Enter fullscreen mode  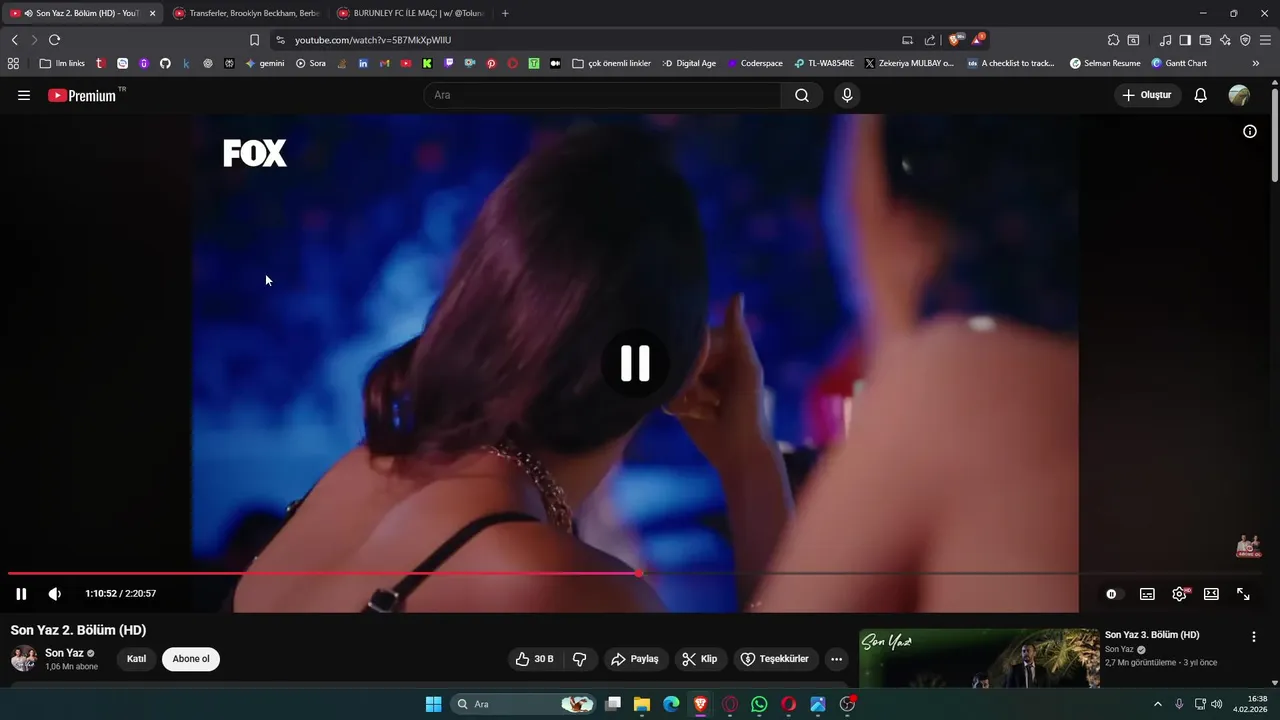click(x=1243, y=594)
